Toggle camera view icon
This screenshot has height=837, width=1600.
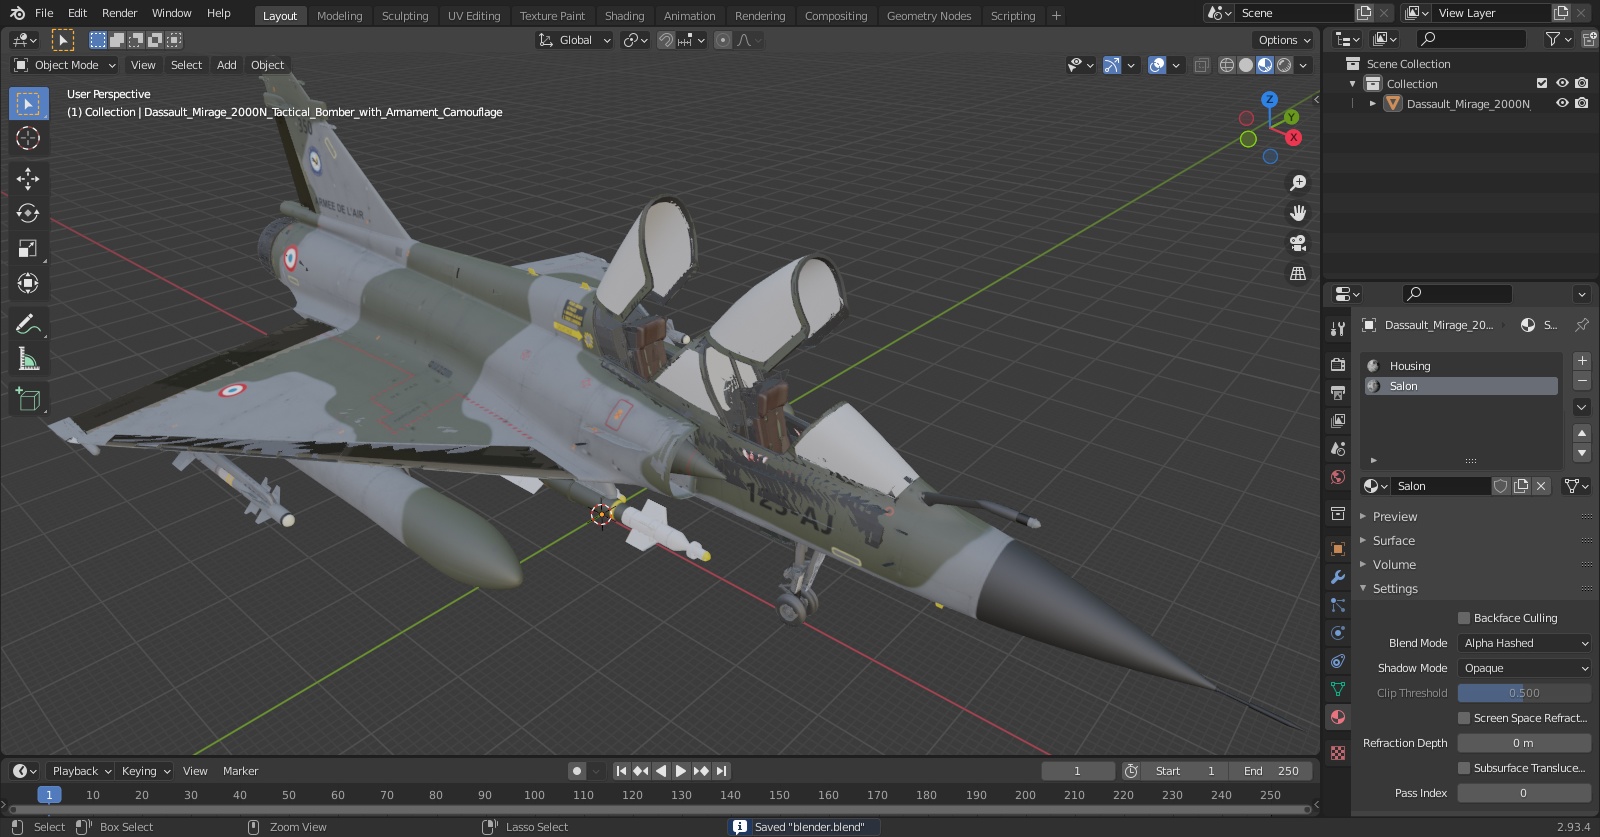point(1298,243)
